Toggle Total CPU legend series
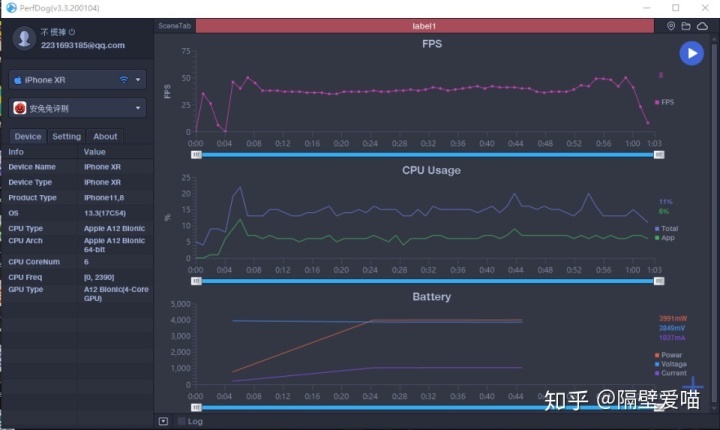The width and height of the screenshot is (720, 430). pyautogui.click(x=666, y=228)
